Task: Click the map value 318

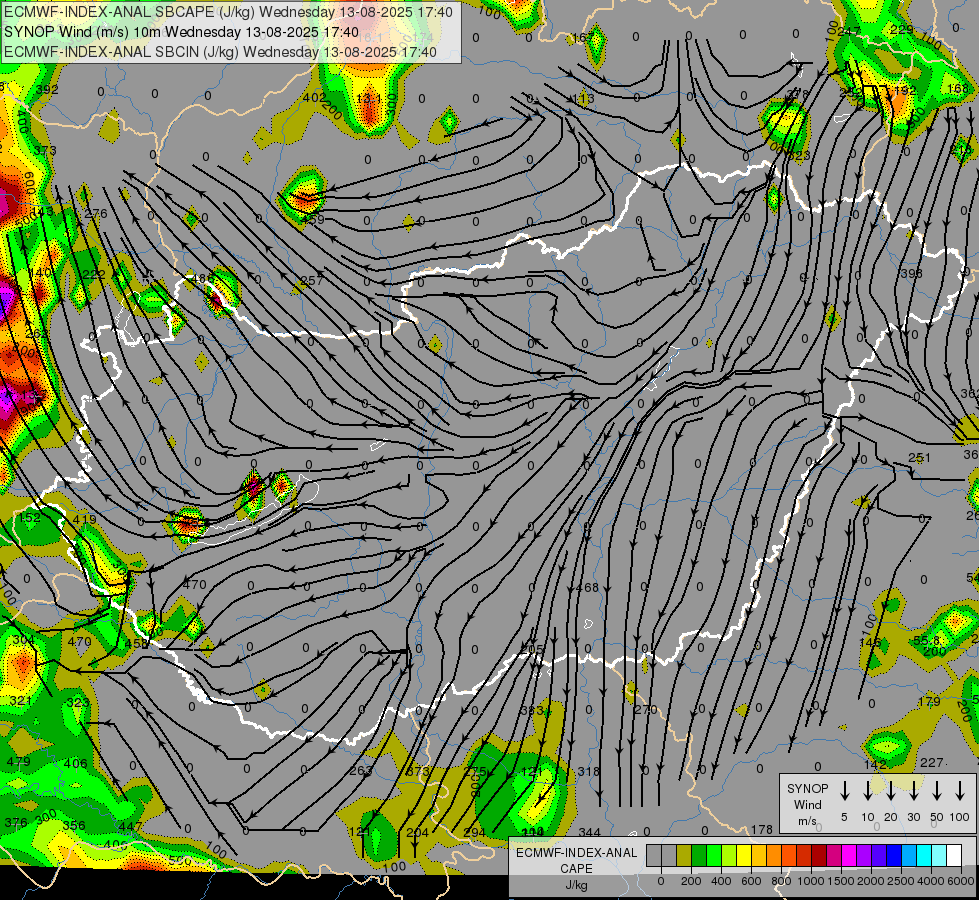Action: pyautogui.click(x=588, y=771)
